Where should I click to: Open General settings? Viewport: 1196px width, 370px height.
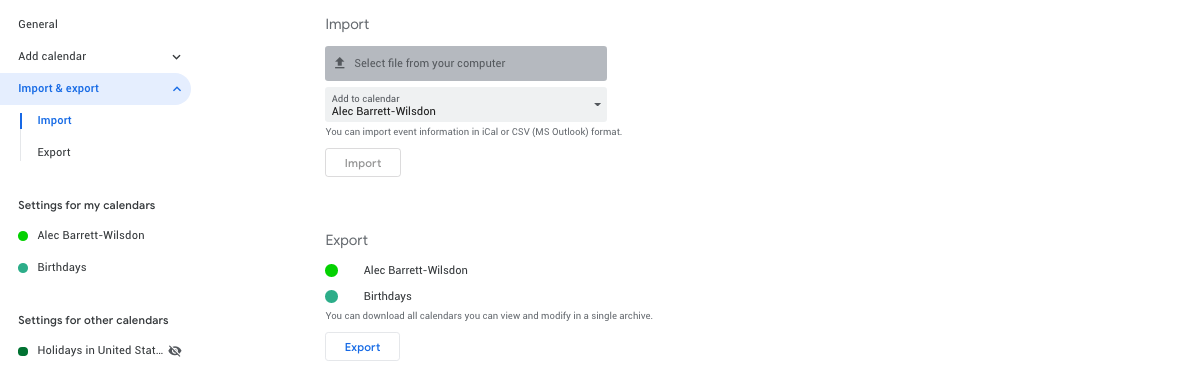coord(38,24)
